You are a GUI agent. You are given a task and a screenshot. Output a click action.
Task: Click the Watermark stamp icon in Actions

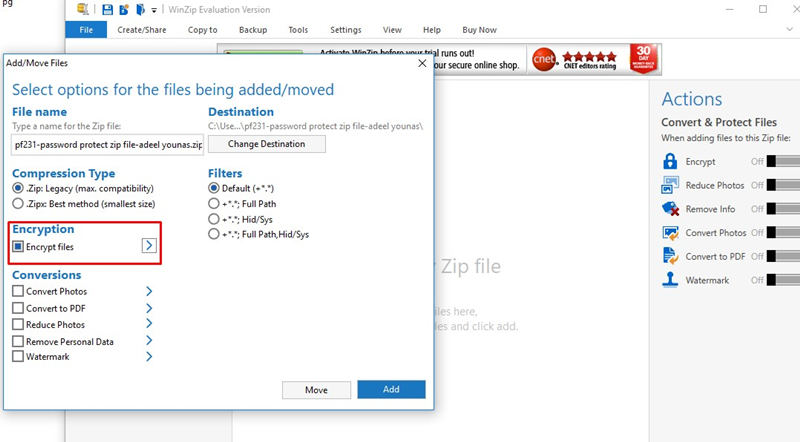(x=670, y=281)
